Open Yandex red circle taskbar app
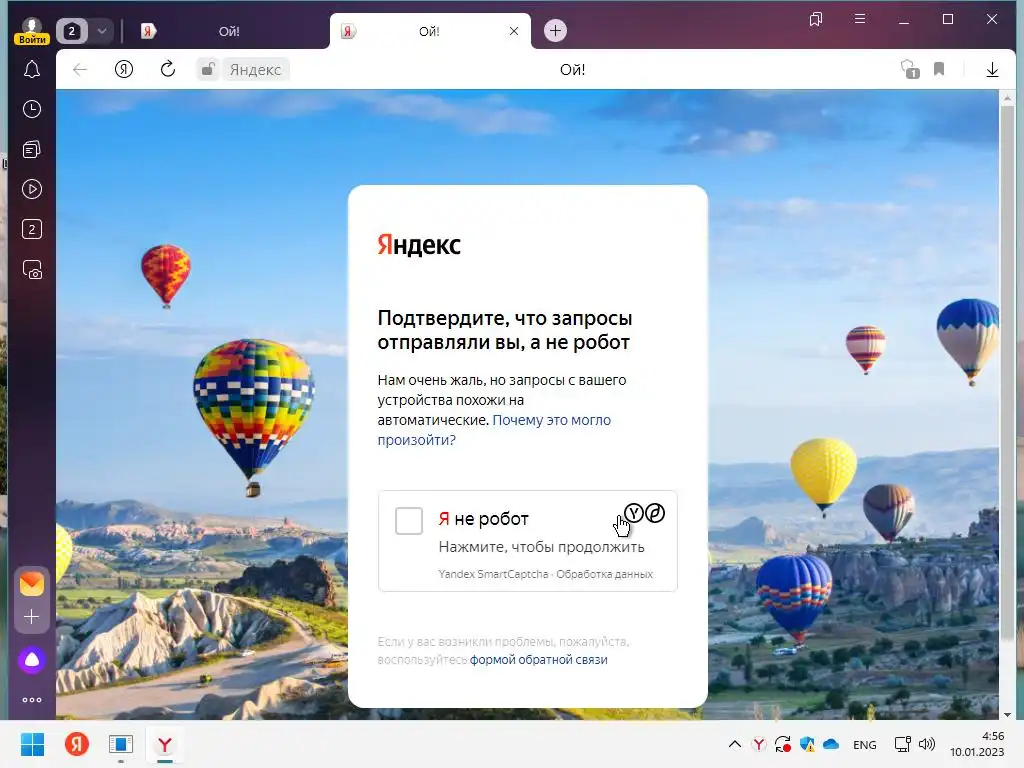The image size is (1024, 768). [x=76, y=744]
